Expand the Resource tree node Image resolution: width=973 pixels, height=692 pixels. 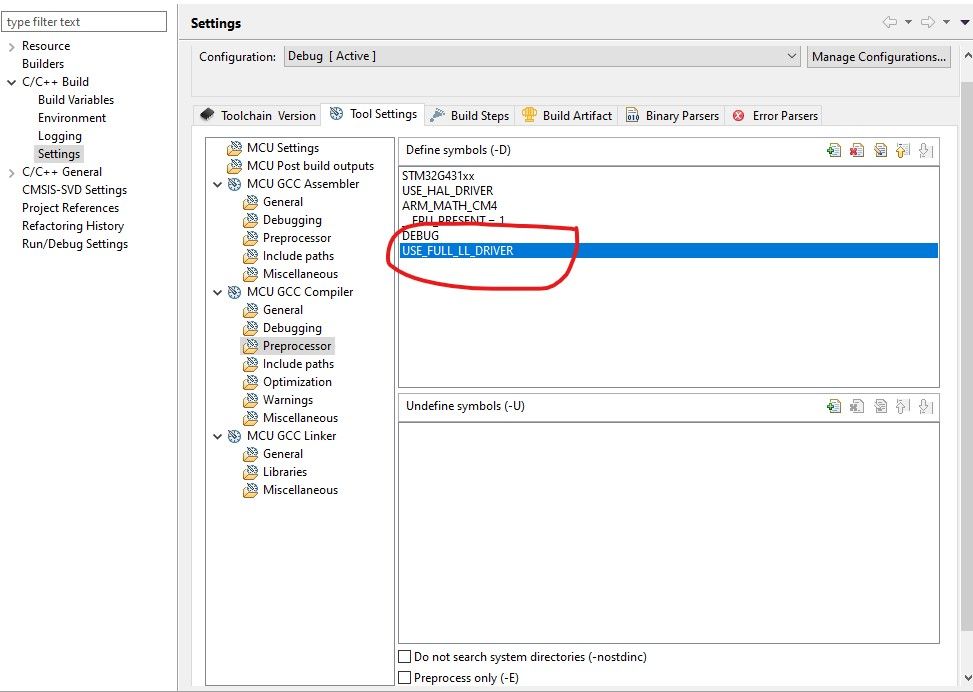[11, 47]
